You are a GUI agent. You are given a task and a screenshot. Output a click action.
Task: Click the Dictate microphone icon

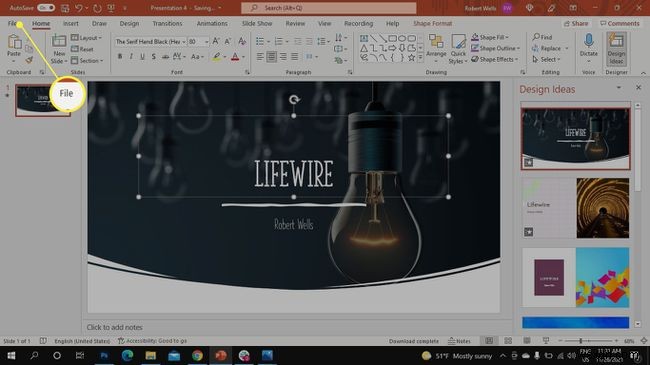(x=589, y=41)
